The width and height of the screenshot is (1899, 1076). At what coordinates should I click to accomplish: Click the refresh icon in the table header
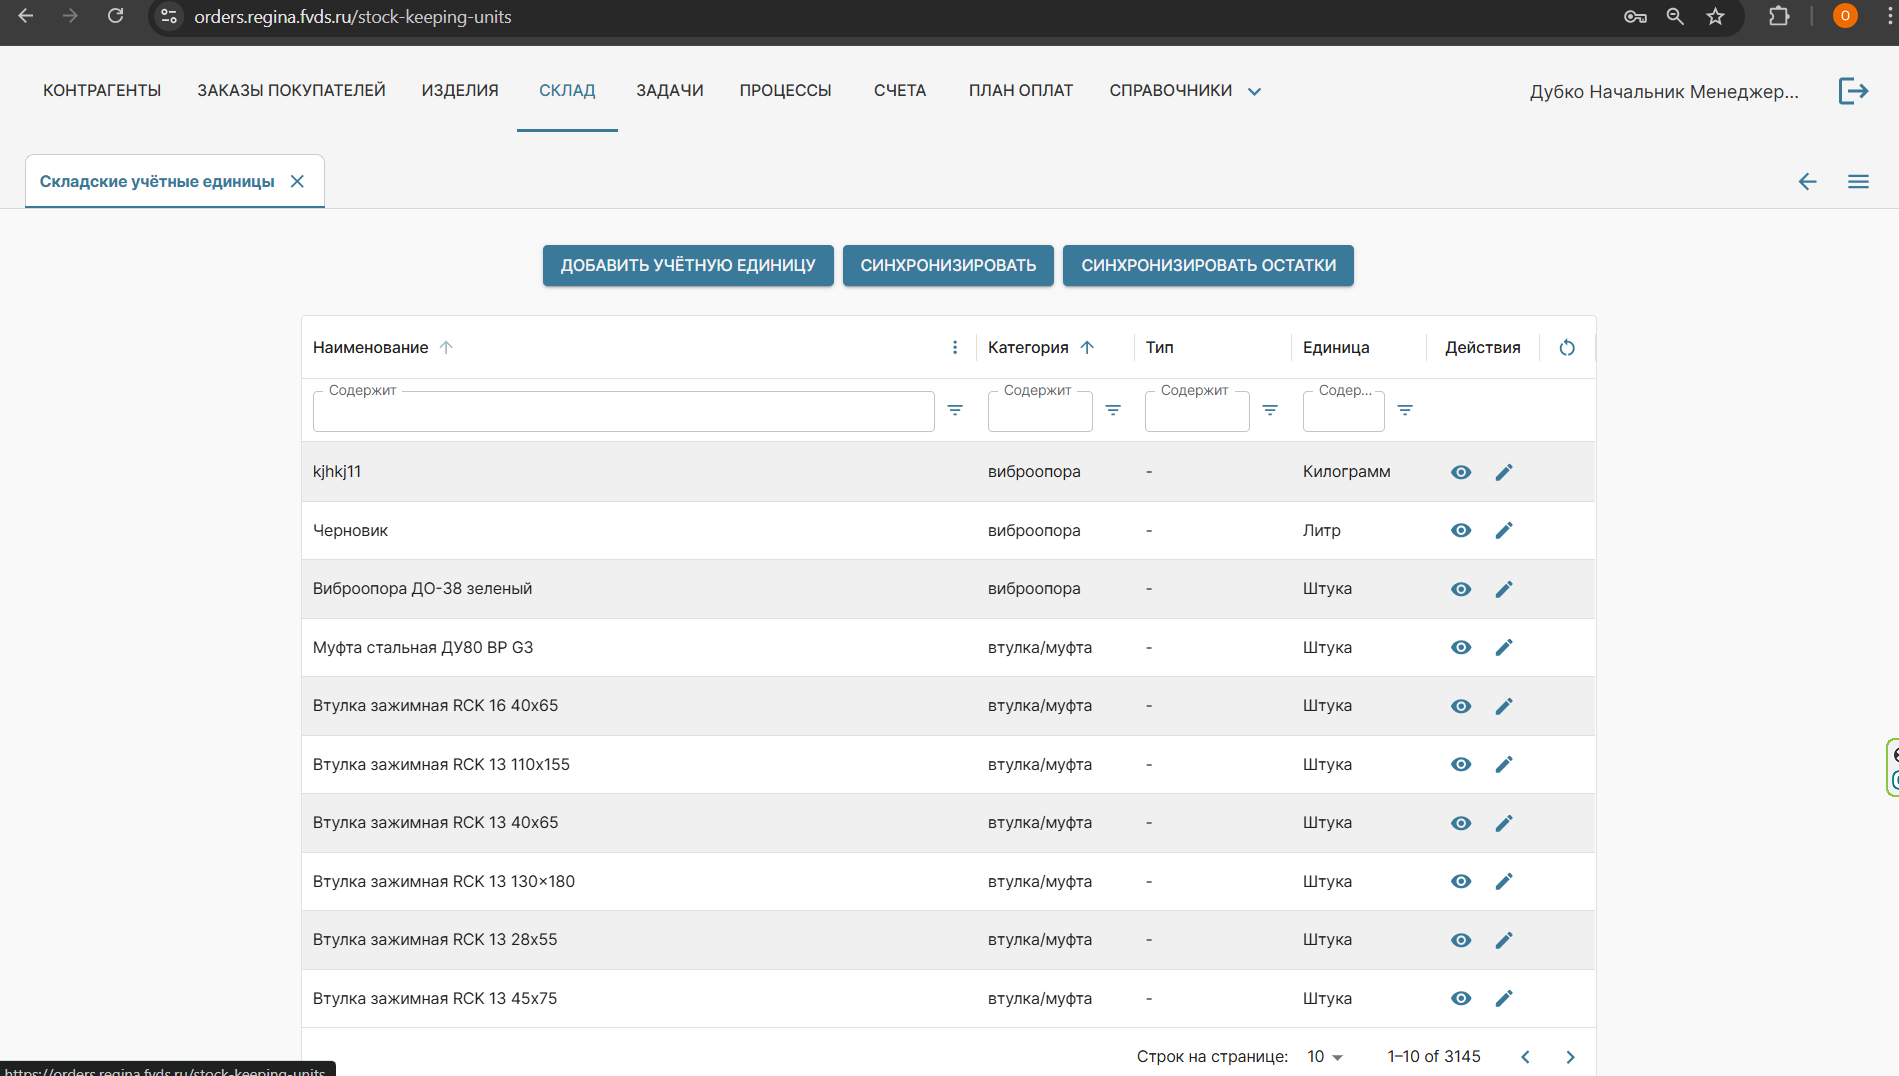pyautogui.click(x=1567, y=348)
